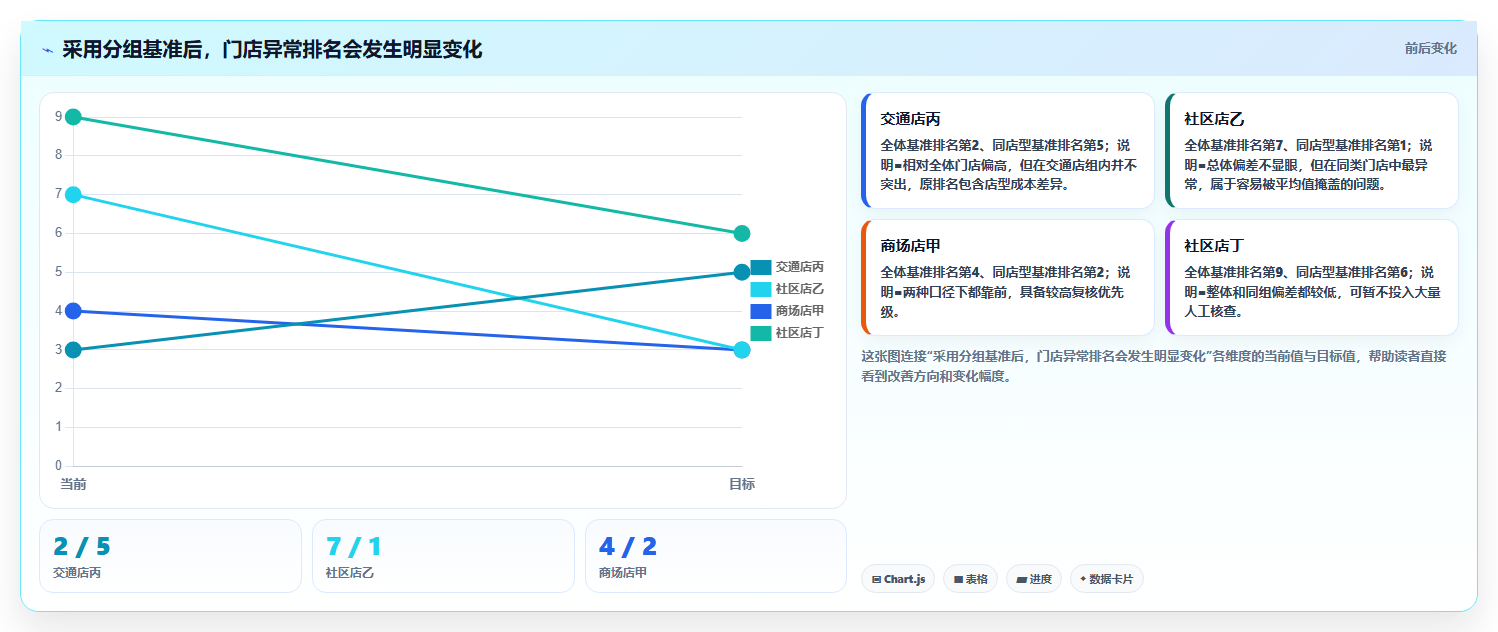Click the chart description paragraph

1154,366
